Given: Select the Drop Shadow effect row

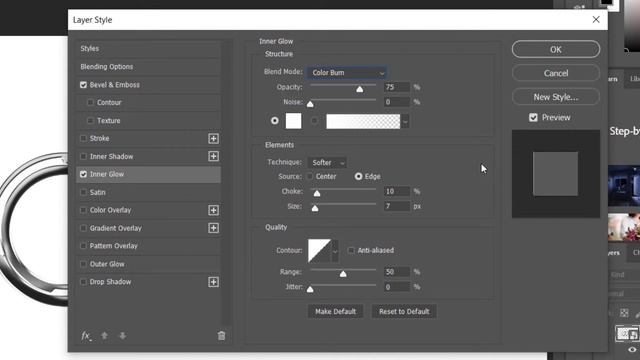Looking at the screenshot, I should click(x=149, y=282).
